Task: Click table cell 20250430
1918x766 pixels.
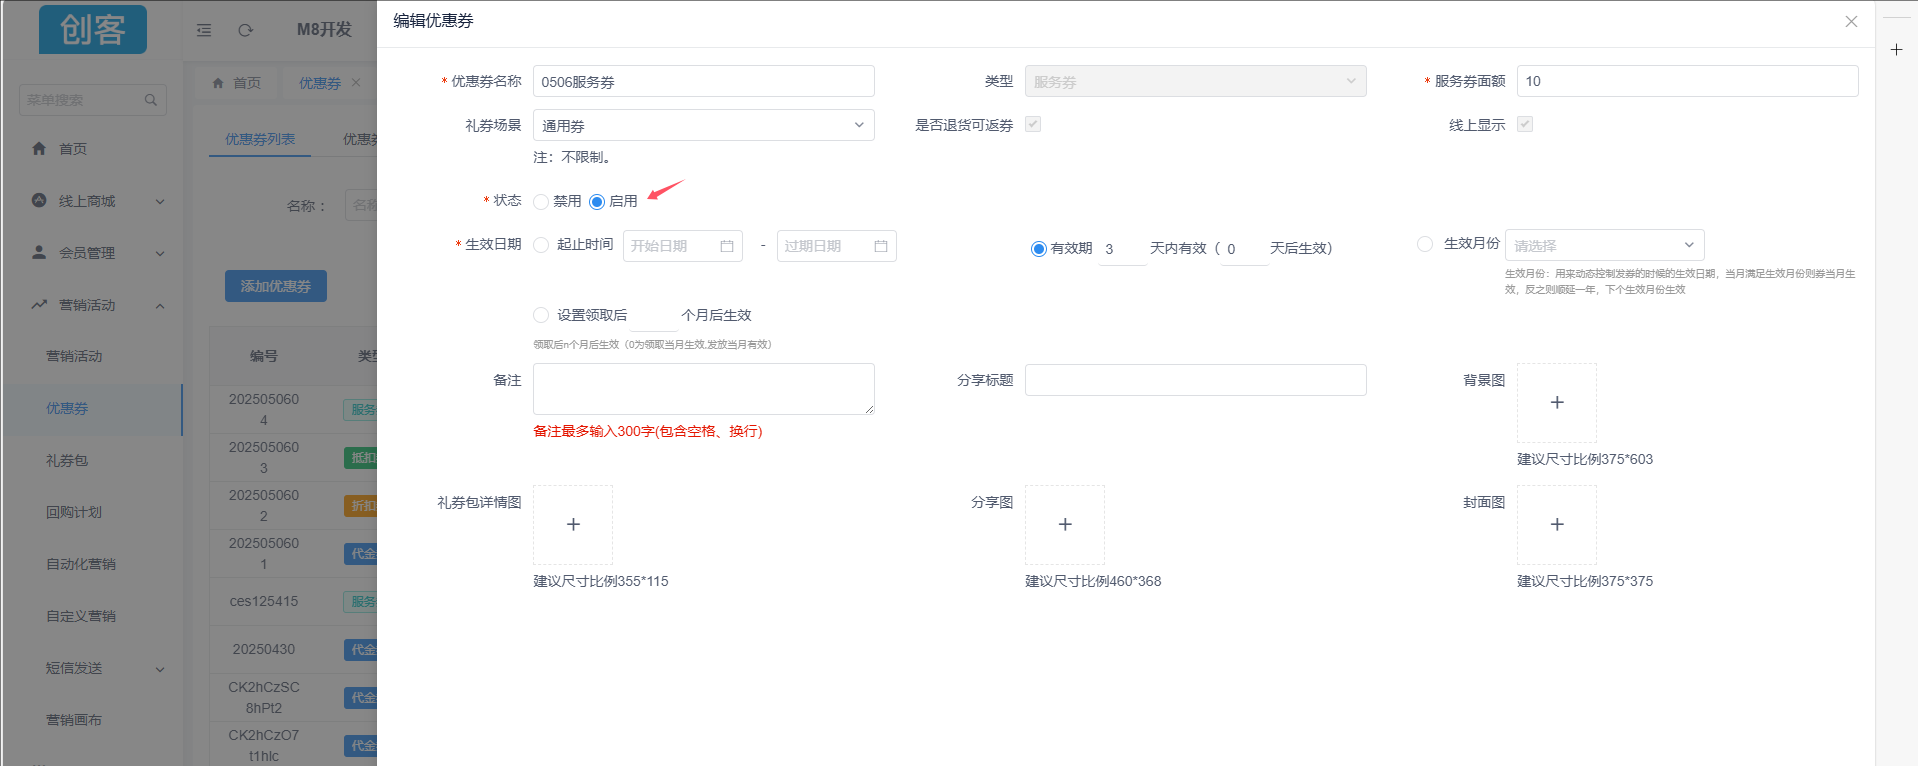Action: (x=264, y=649)
